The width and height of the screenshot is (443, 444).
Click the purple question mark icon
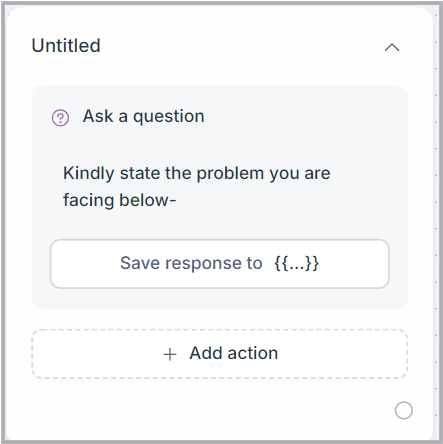pos(60,118)
